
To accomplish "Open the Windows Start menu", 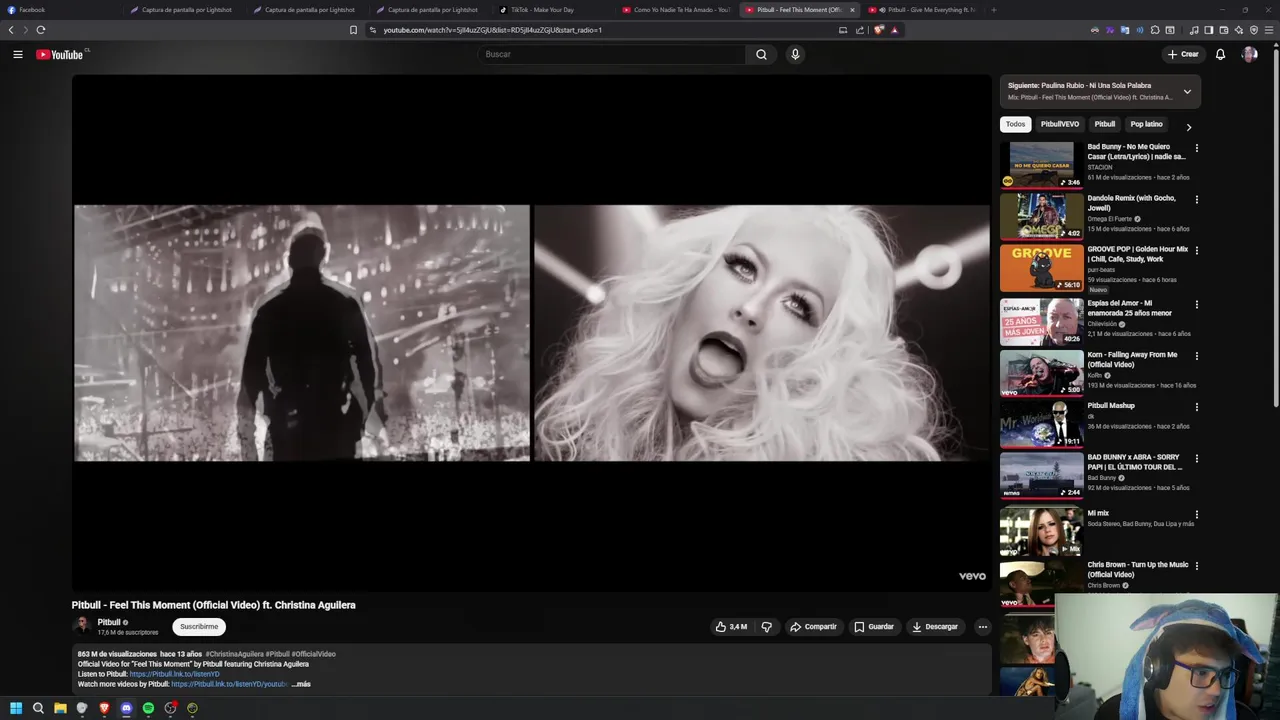I will click(16, 708).
